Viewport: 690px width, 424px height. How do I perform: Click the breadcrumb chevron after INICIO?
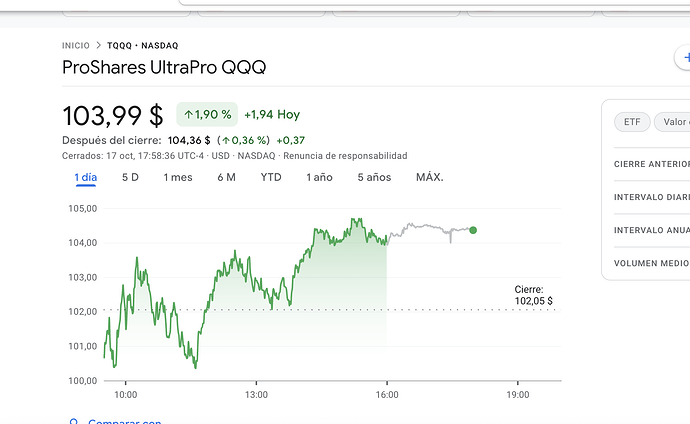pyautogui.click(x=98, y=46)
